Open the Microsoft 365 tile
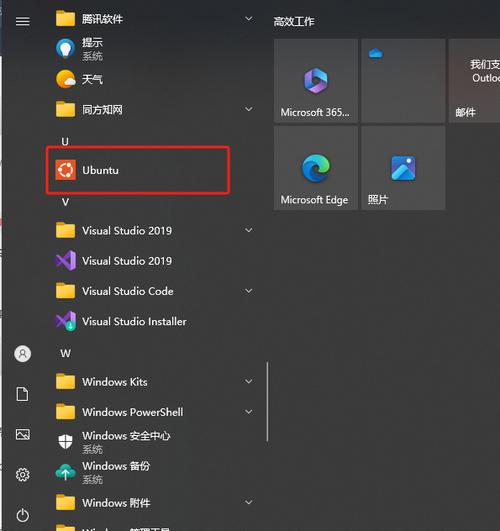Viewport: 500px width, 531px height. (316, 81)
